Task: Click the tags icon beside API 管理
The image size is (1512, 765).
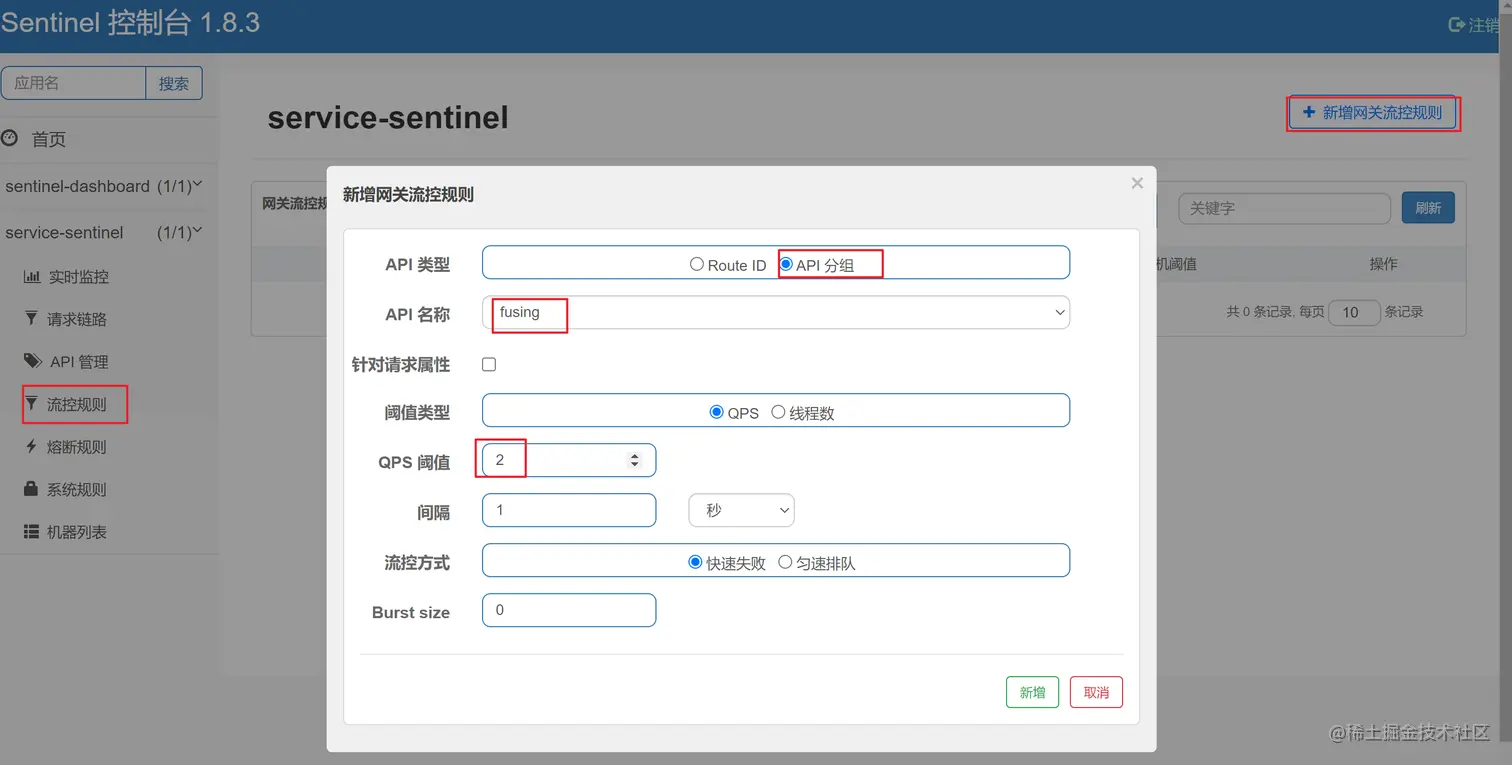Action: tap(32, 361)
